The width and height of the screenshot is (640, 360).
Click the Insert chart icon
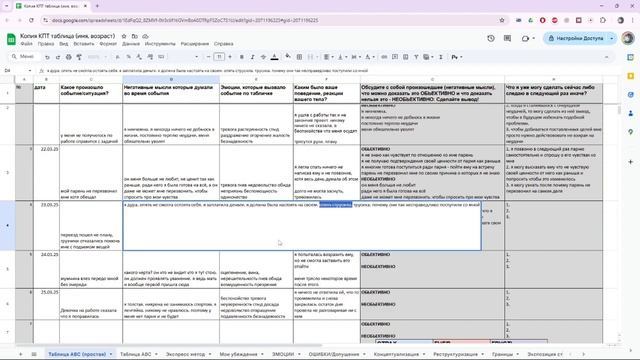coord(405,57)
